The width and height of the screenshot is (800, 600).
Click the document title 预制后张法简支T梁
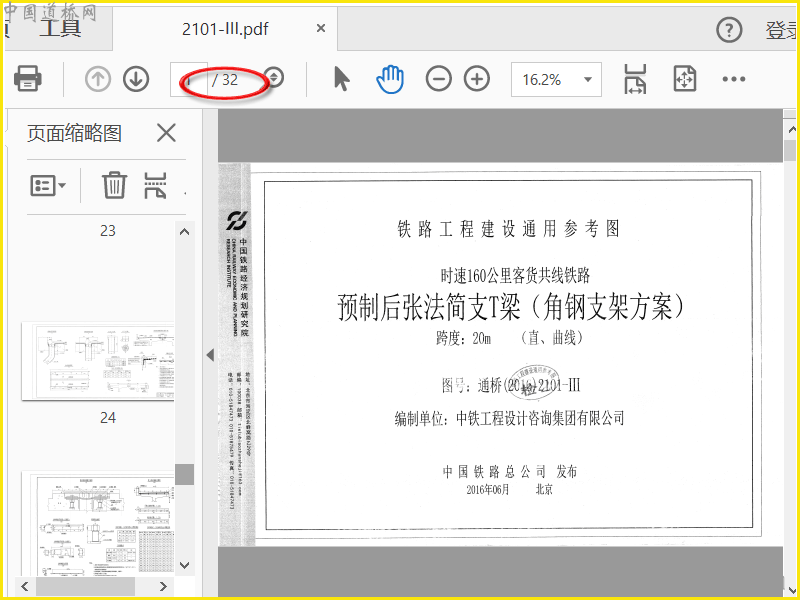[x=510, y=306]
